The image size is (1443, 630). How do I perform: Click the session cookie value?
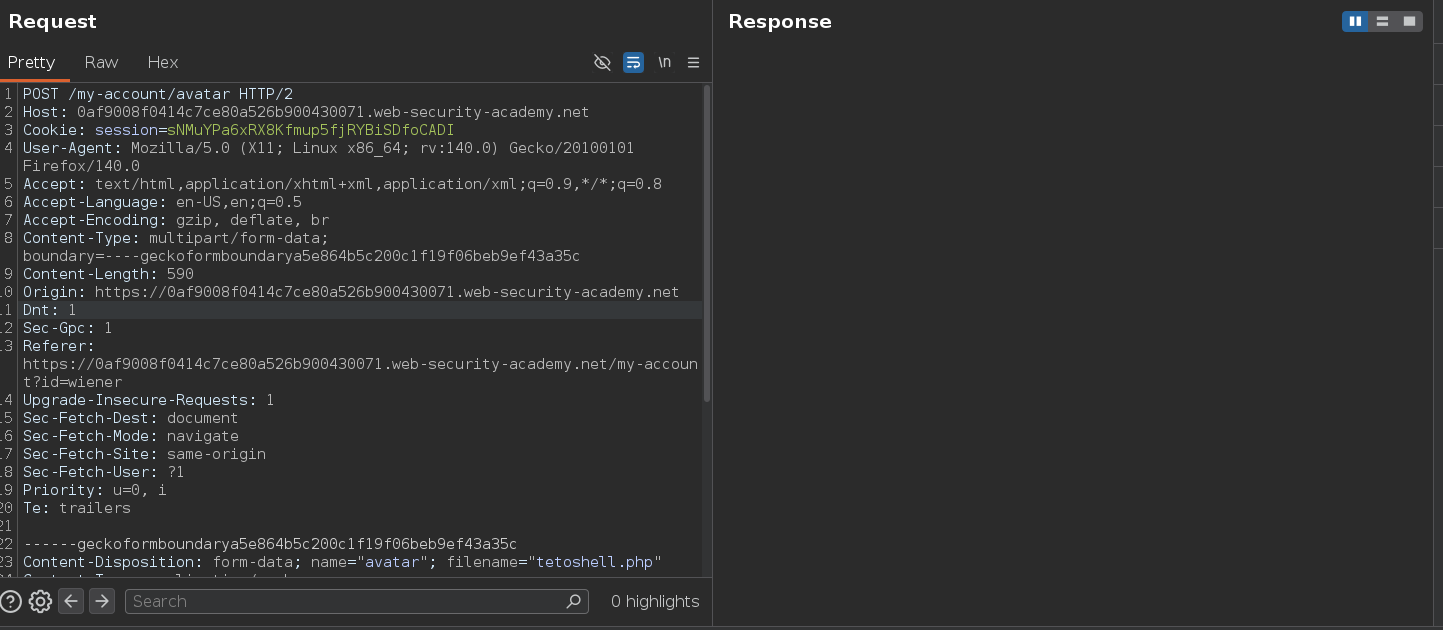click(x=310, y=130)
